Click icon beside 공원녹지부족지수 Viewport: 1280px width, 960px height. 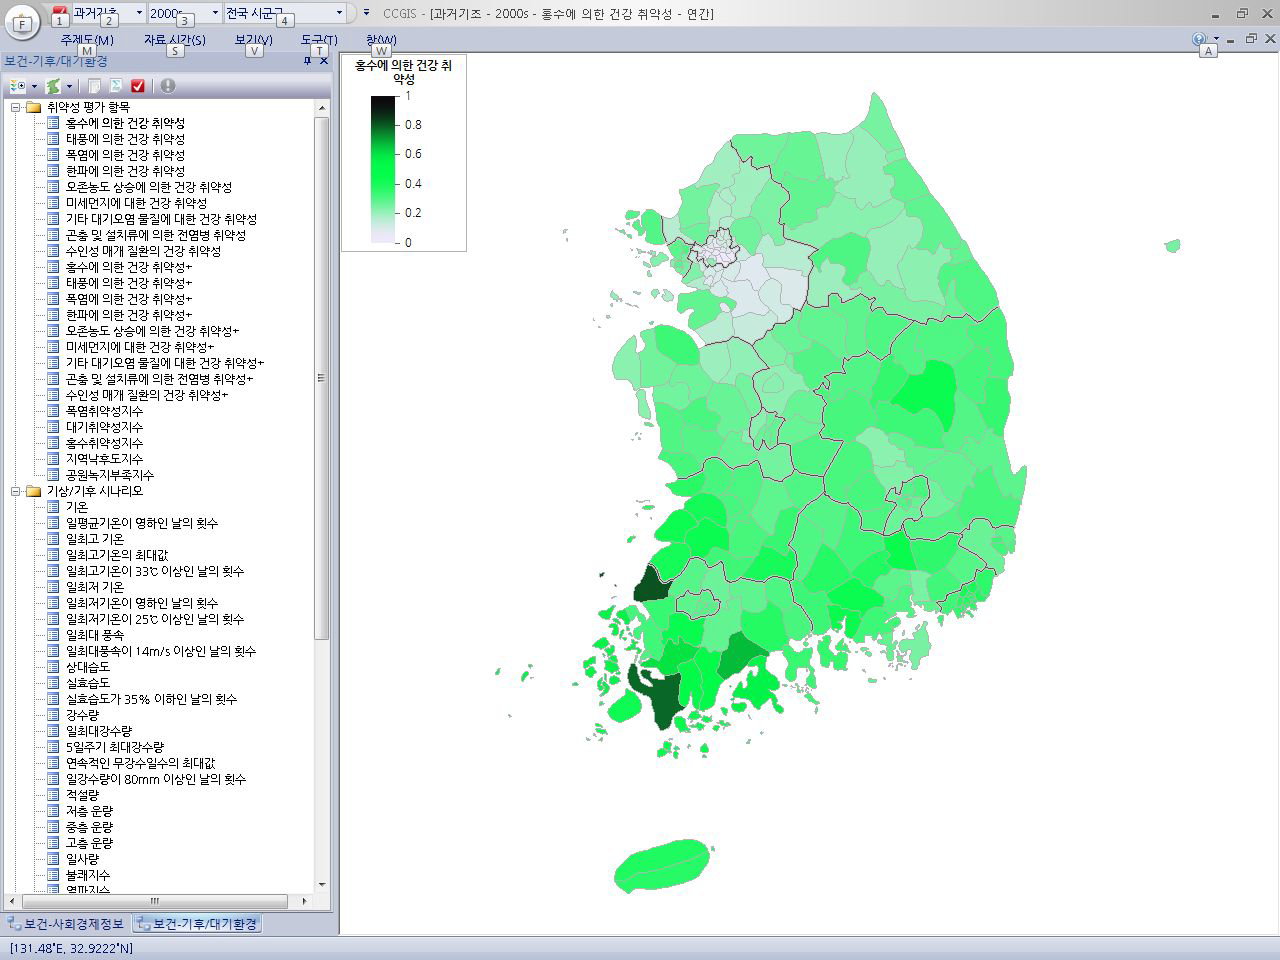coord(53,475)
